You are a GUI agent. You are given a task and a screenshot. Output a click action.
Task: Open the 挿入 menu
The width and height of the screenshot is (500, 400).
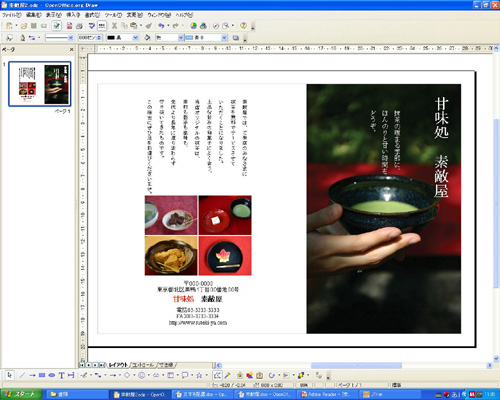[73, 15]
